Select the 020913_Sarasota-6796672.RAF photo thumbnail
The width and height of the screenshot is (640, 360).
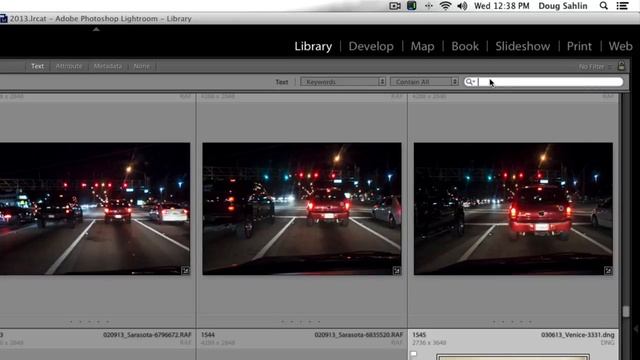pos(95,209)
